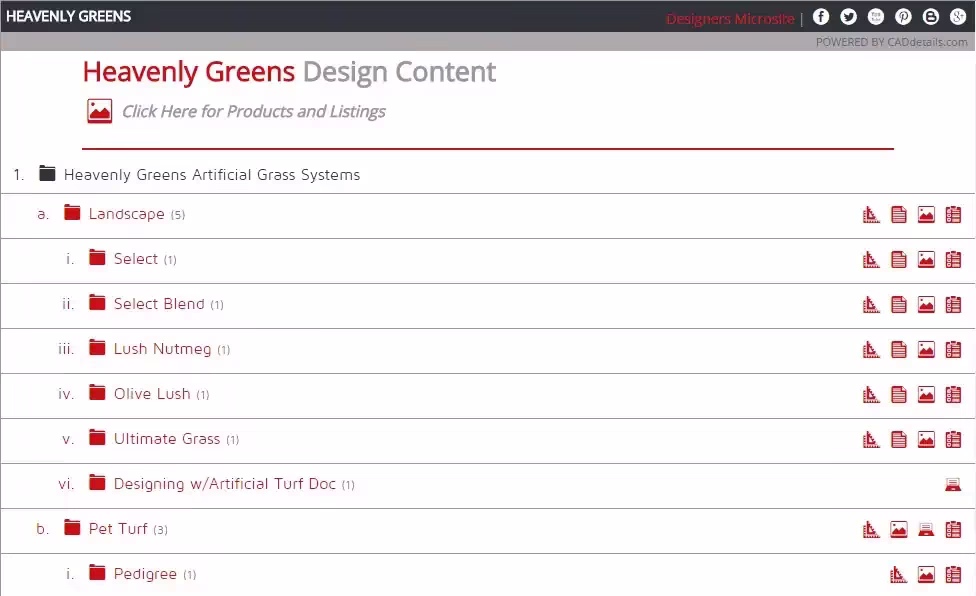Collapse the Landscape (5) folder
This screenshot has width=976, height=596.
coord(72,213)
